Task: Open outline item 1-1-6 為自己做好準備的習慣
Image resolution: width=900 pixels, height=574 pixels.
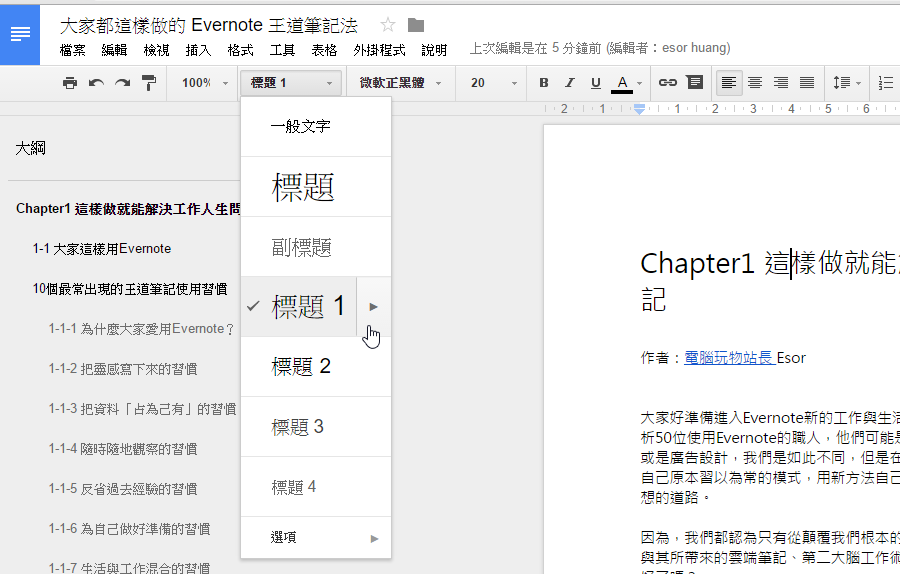Action: pyautogui.click(x=129, y=529)
